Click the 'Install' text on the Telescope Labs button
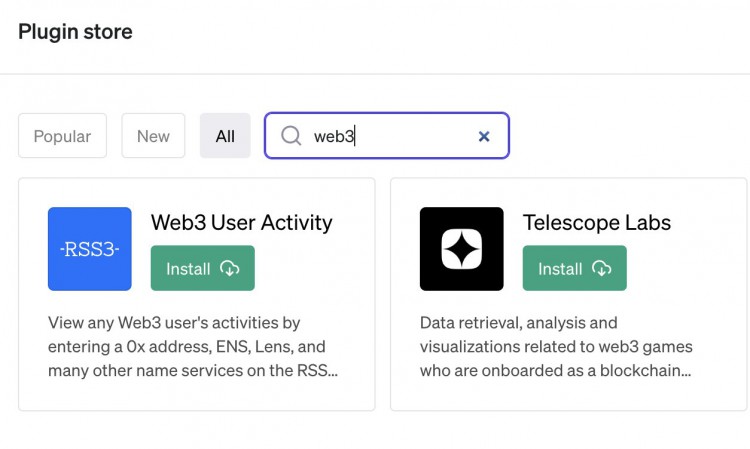This screenshot has height=449, width=750. (560, 269)
